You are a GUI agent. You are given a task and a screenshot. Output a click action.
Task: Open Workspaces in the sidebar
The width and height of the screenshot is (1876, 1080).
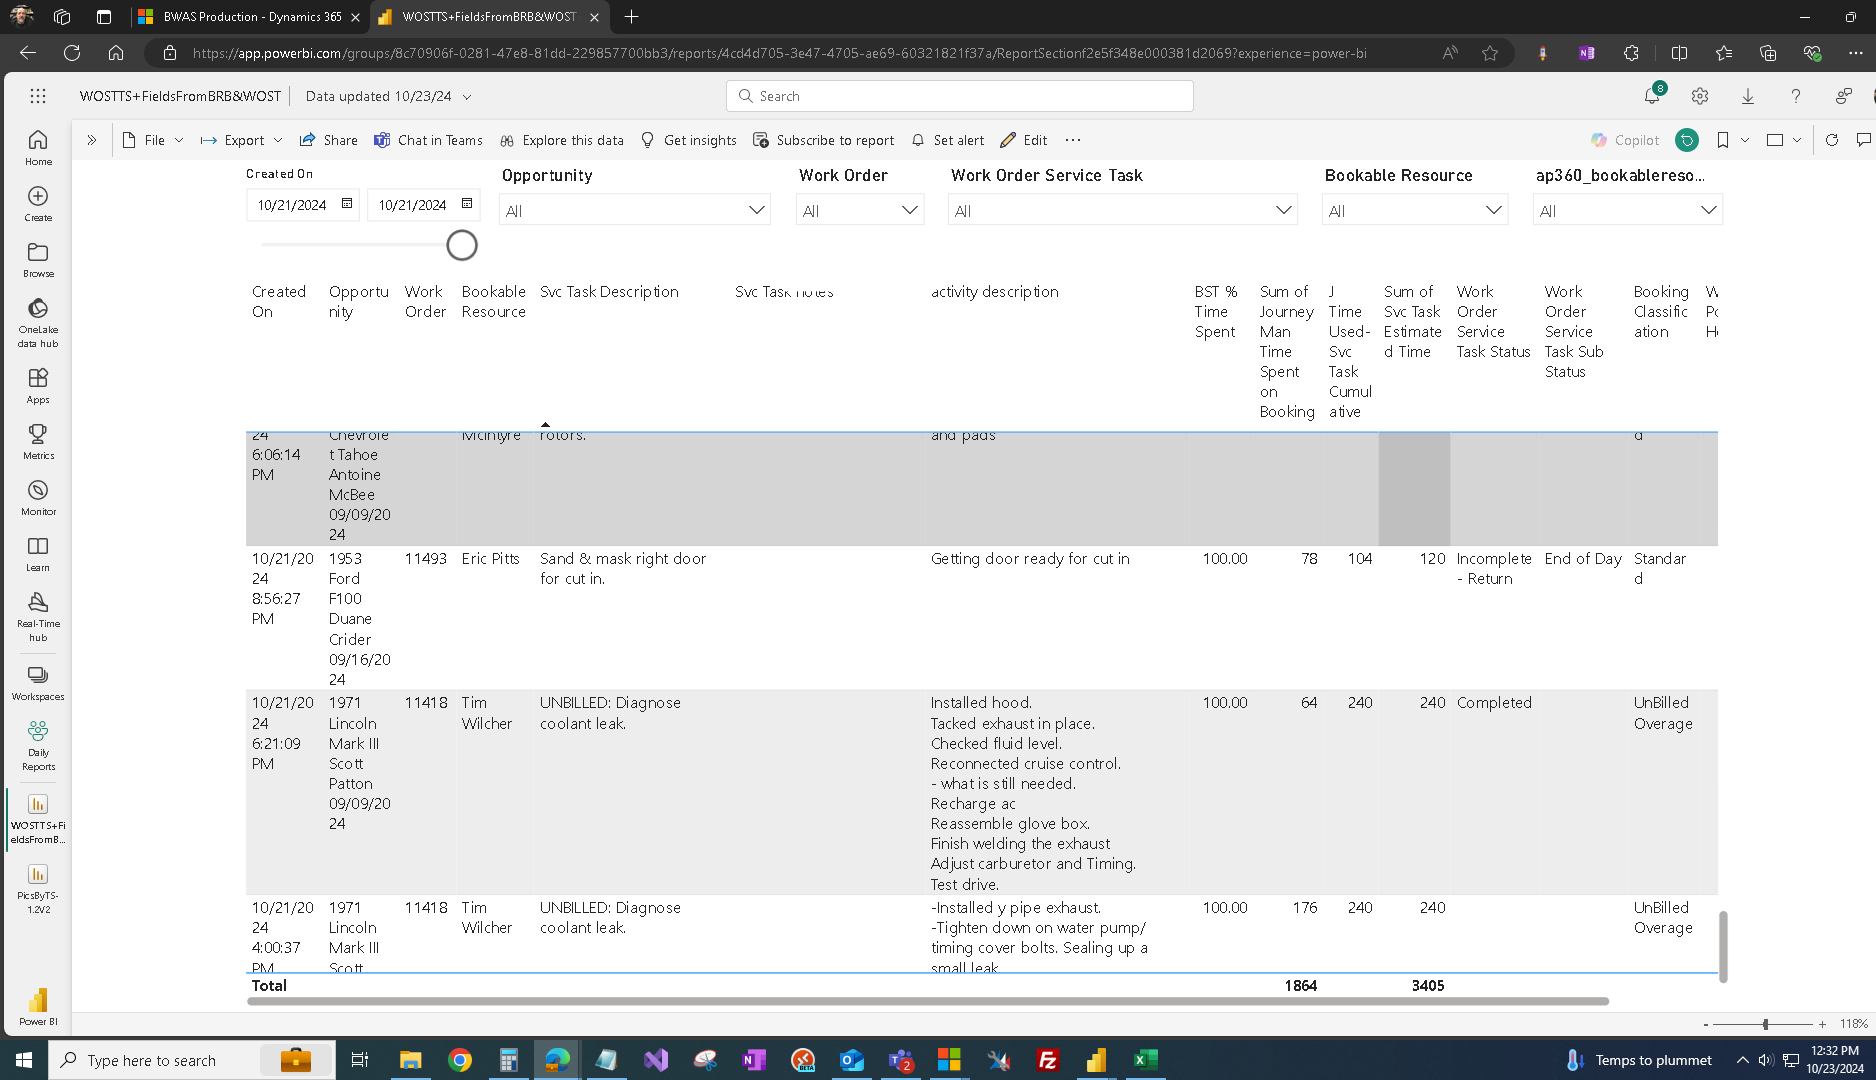(38, 683)
